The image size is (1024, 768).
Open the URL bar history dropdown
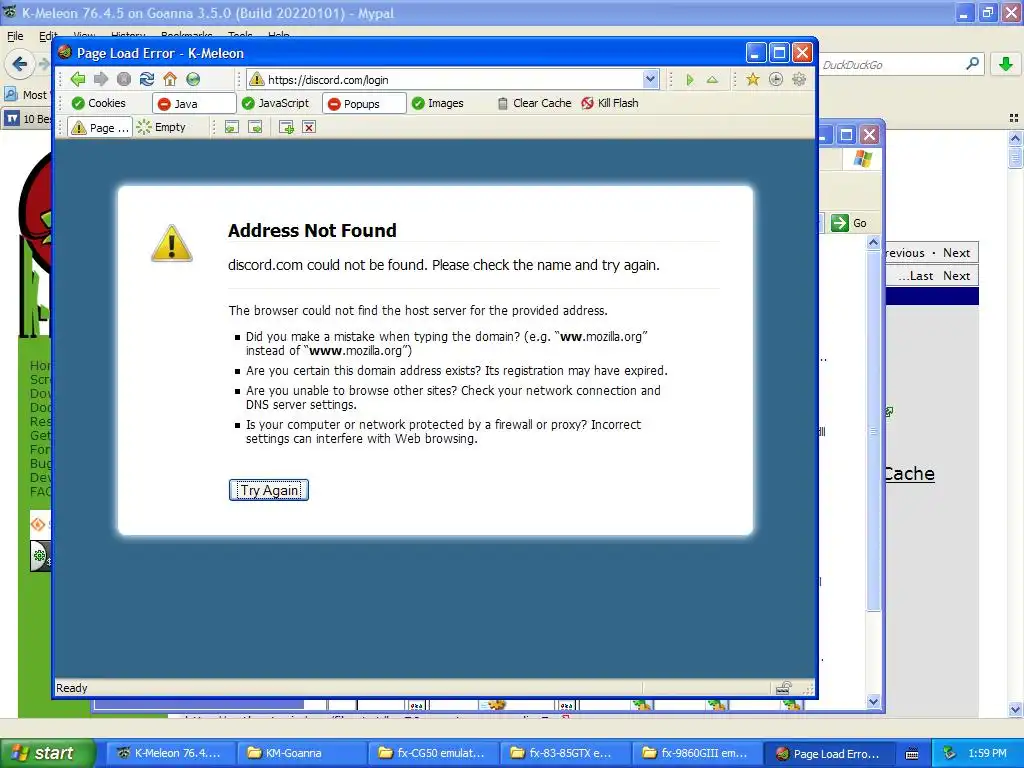(650, 80)
